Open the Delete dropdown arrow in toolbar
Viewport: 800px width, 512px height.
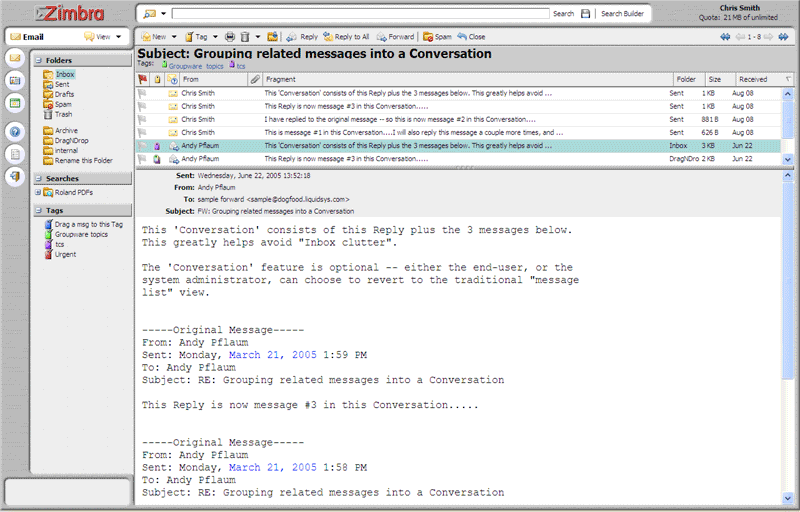coord(258,37)
